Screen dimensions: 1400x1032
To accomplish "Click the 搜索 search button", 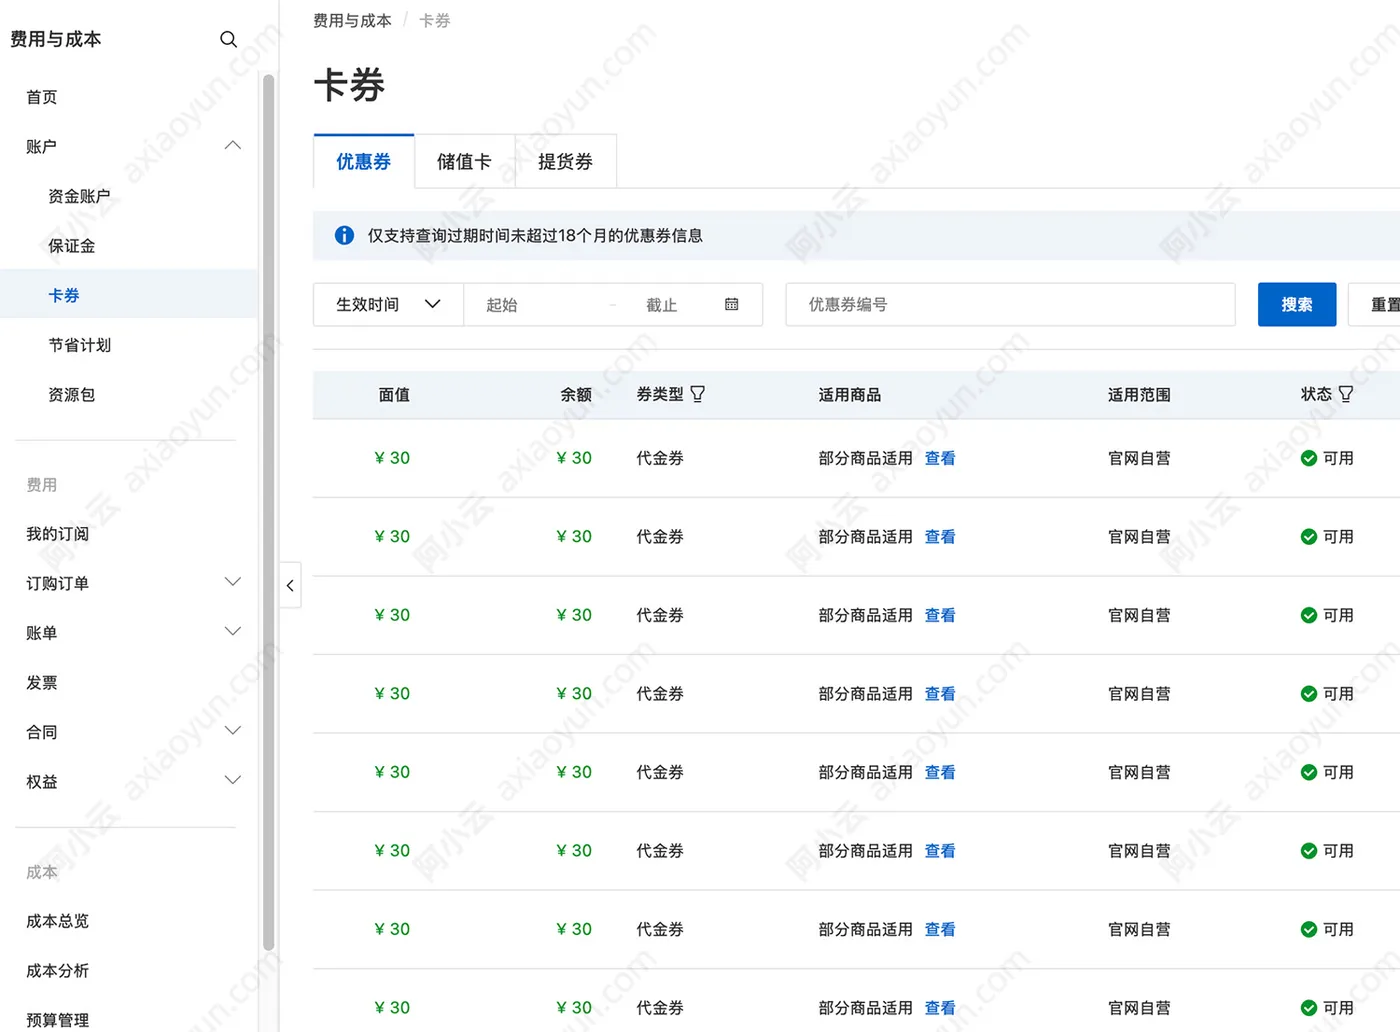I will [1297, 304].
